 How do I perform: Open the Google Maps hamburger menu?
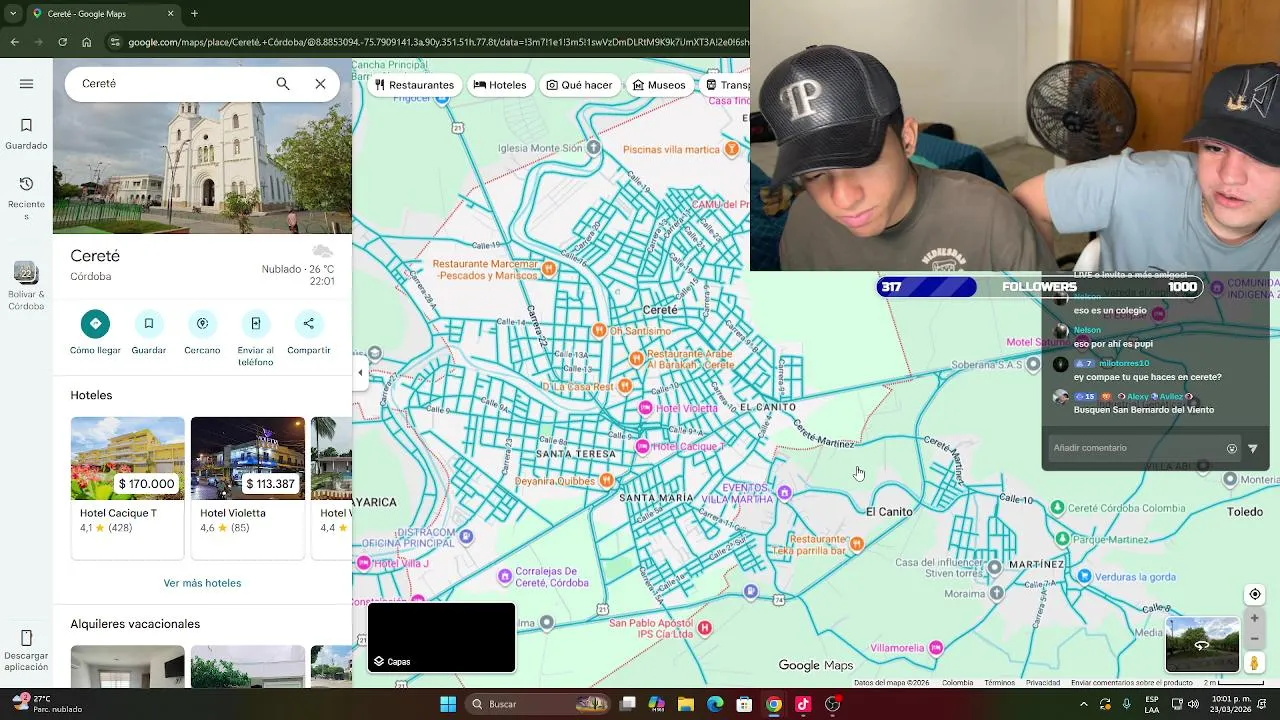coord(26,84)
